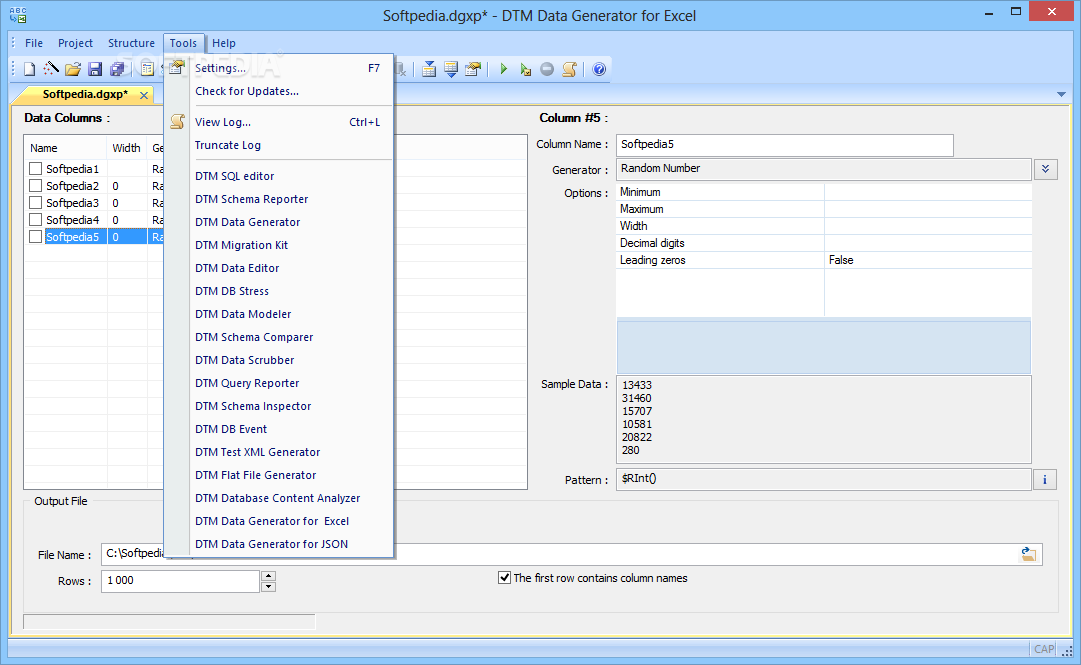The image size is (1081, 665).
Task: Toggle the Softpedia3 column checkbox
Action: (x=36, y=203)
